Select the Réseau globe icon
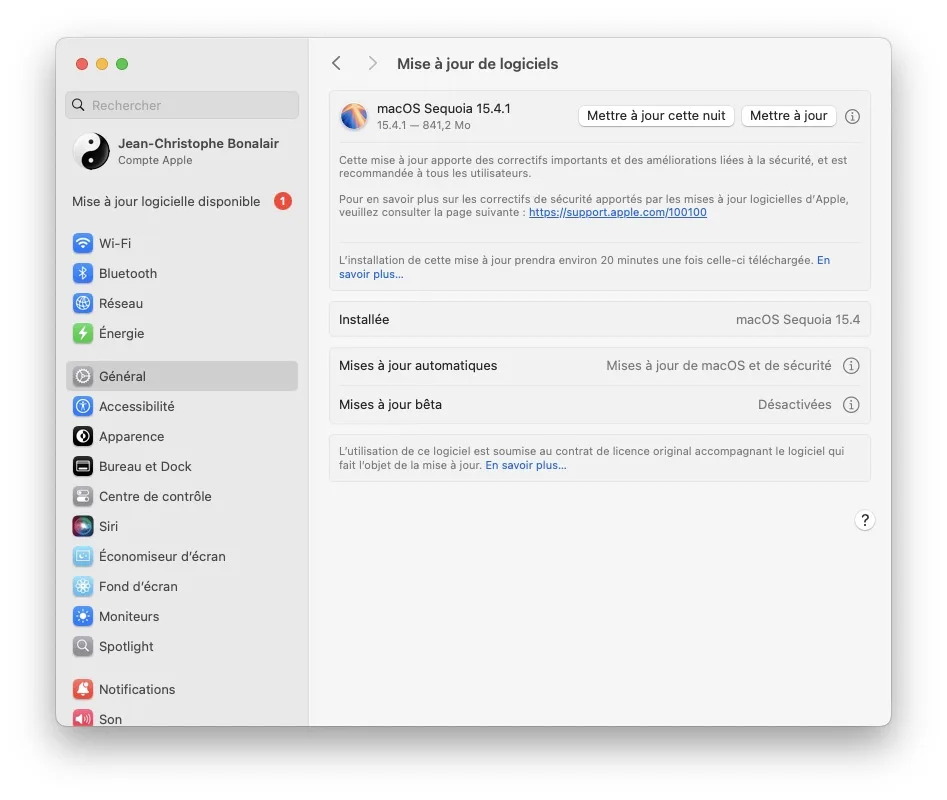The image size is (947, 800). [83, 303]
